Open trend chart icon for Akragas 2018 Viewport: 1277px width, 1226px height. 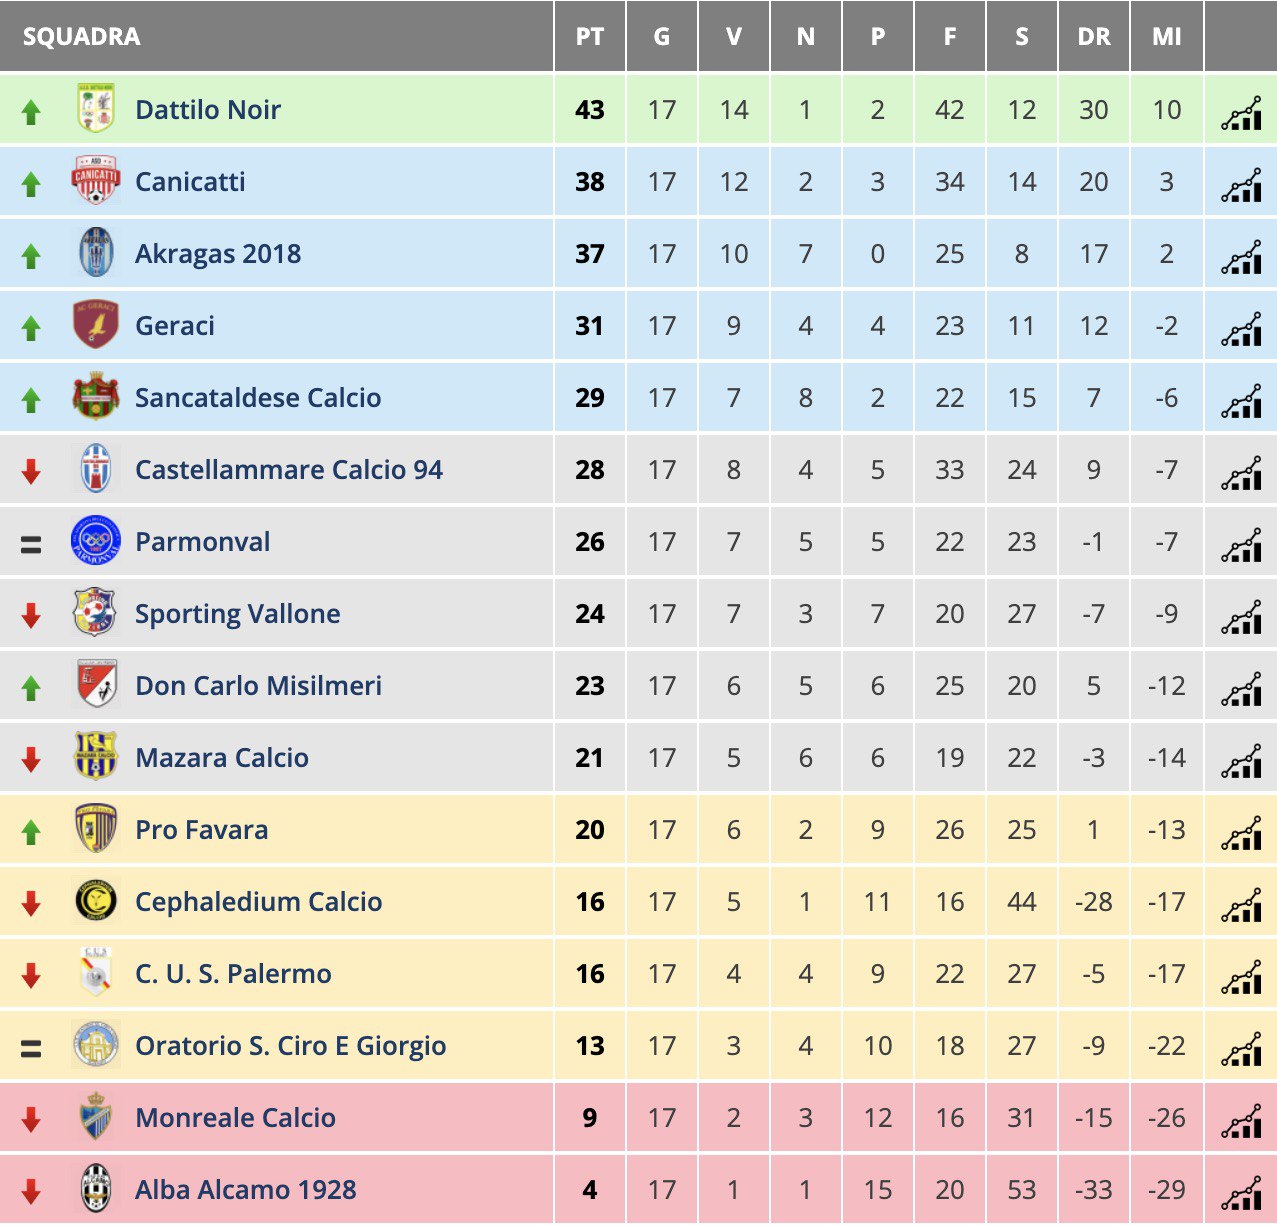[x=1241, y=257]
